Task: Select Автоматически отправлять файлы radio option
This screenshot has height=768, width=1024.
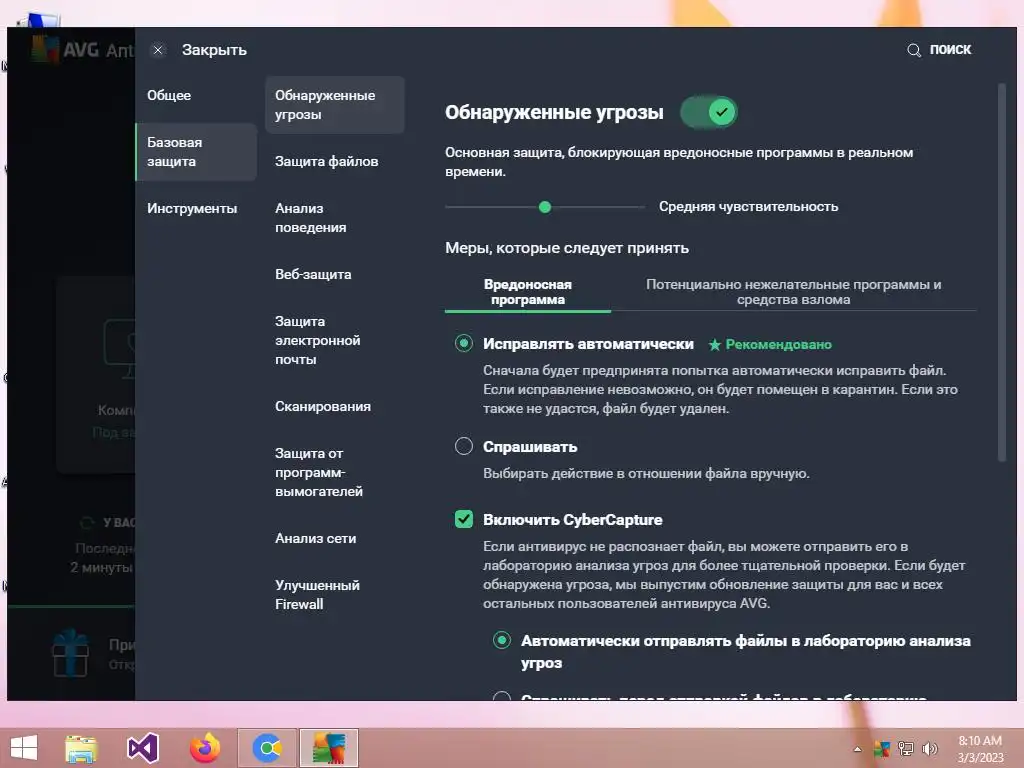Action: [502, 640]
